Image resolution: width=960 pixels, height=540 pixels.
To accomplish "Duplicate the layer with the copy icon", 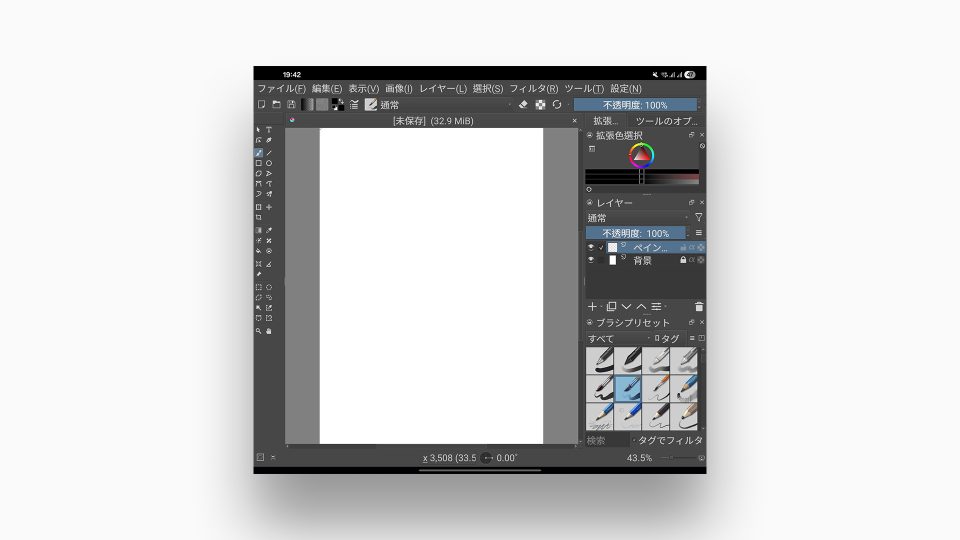I will click(610, 306).
